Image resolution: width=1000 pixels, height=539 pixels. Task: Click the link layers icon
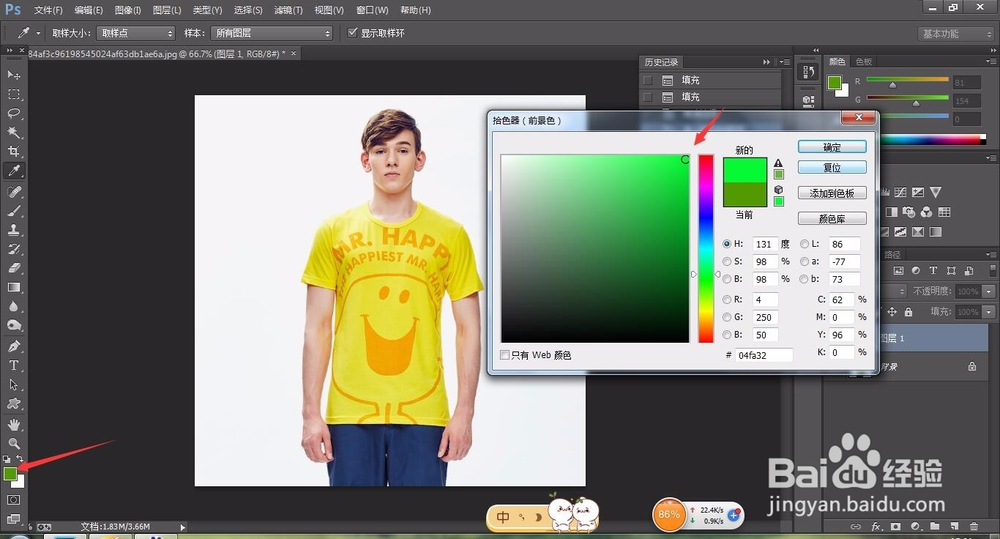tap(856, 526)
